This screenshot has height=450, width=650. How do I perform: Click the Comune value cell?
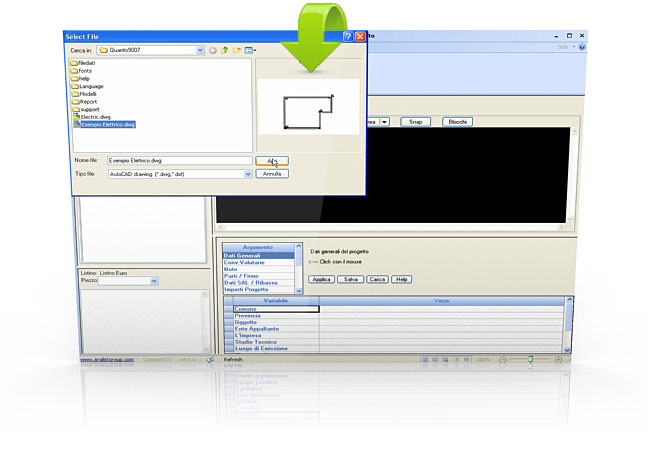440,309
